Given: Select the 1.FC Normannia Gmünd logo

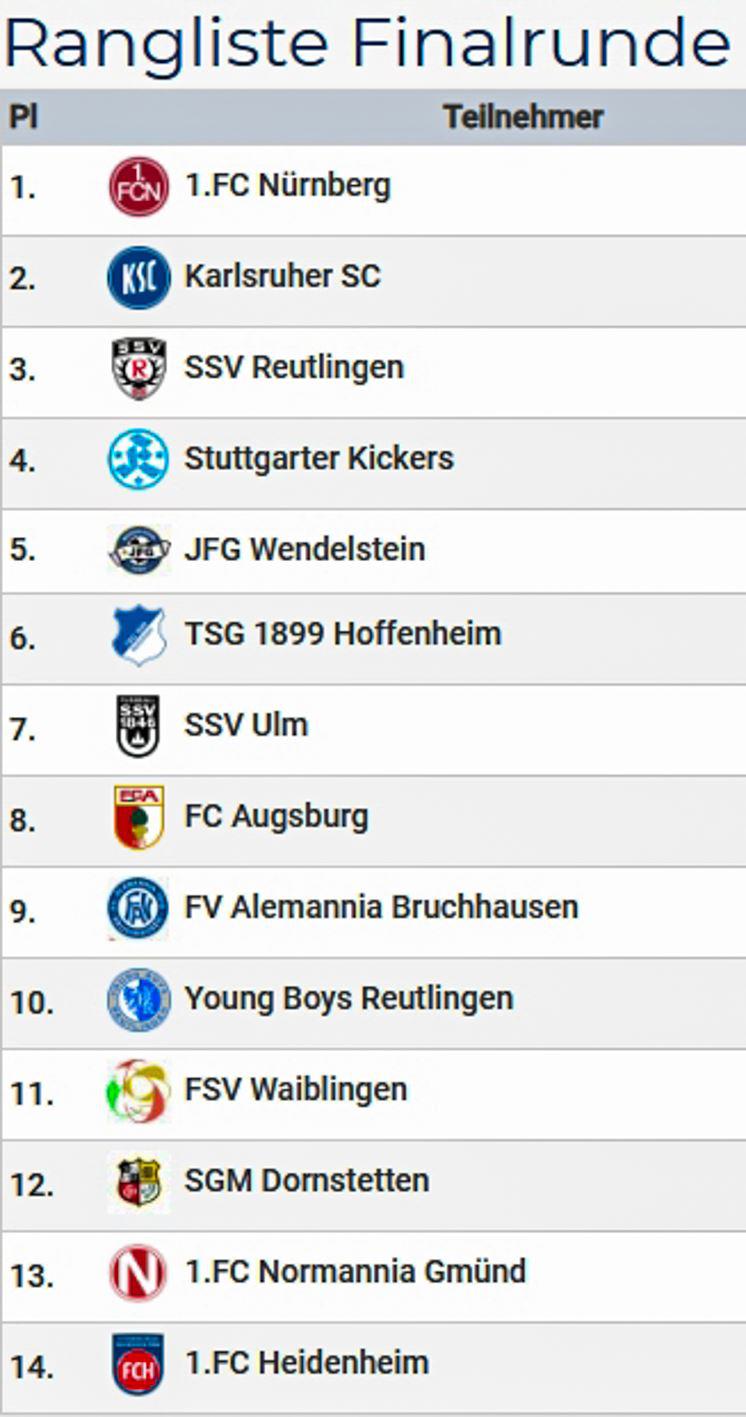Looking at the screenshot, I should click(138, 1273).
